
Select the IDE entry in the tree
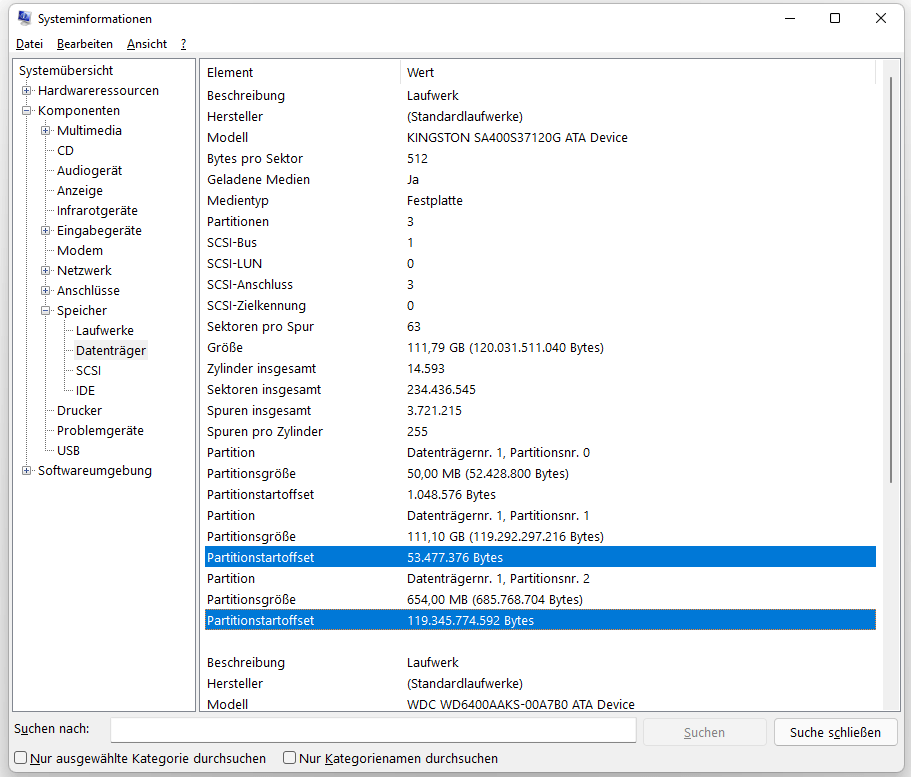coord(84,390)
